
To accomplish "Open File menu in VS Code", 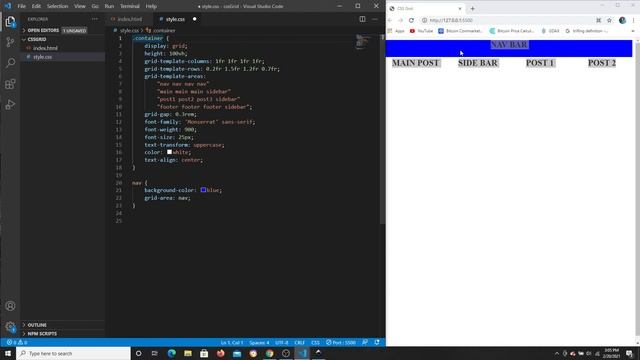I will pos(21,6).
